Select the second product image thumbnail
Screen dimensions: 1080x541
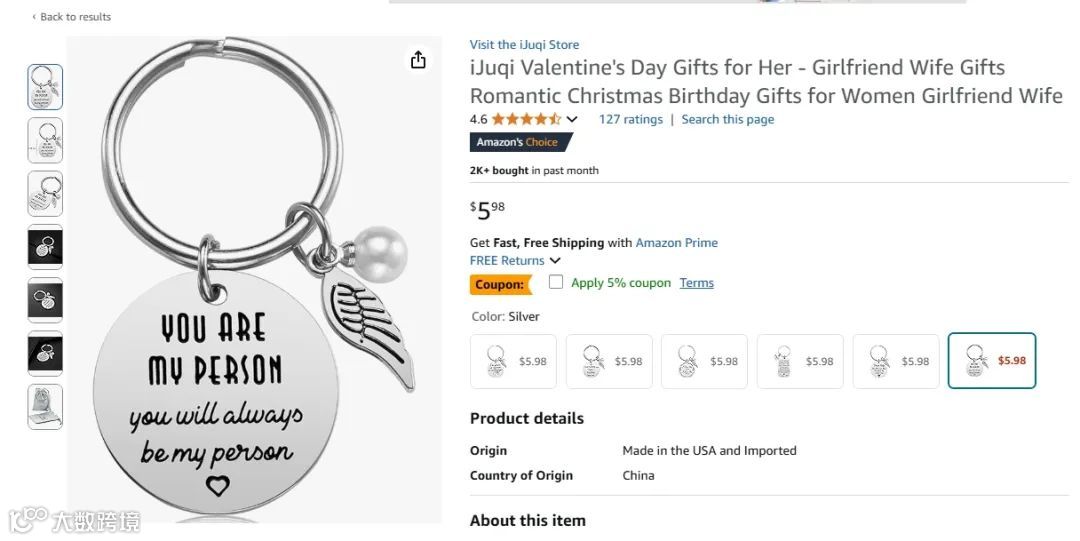tap(45, 140)
